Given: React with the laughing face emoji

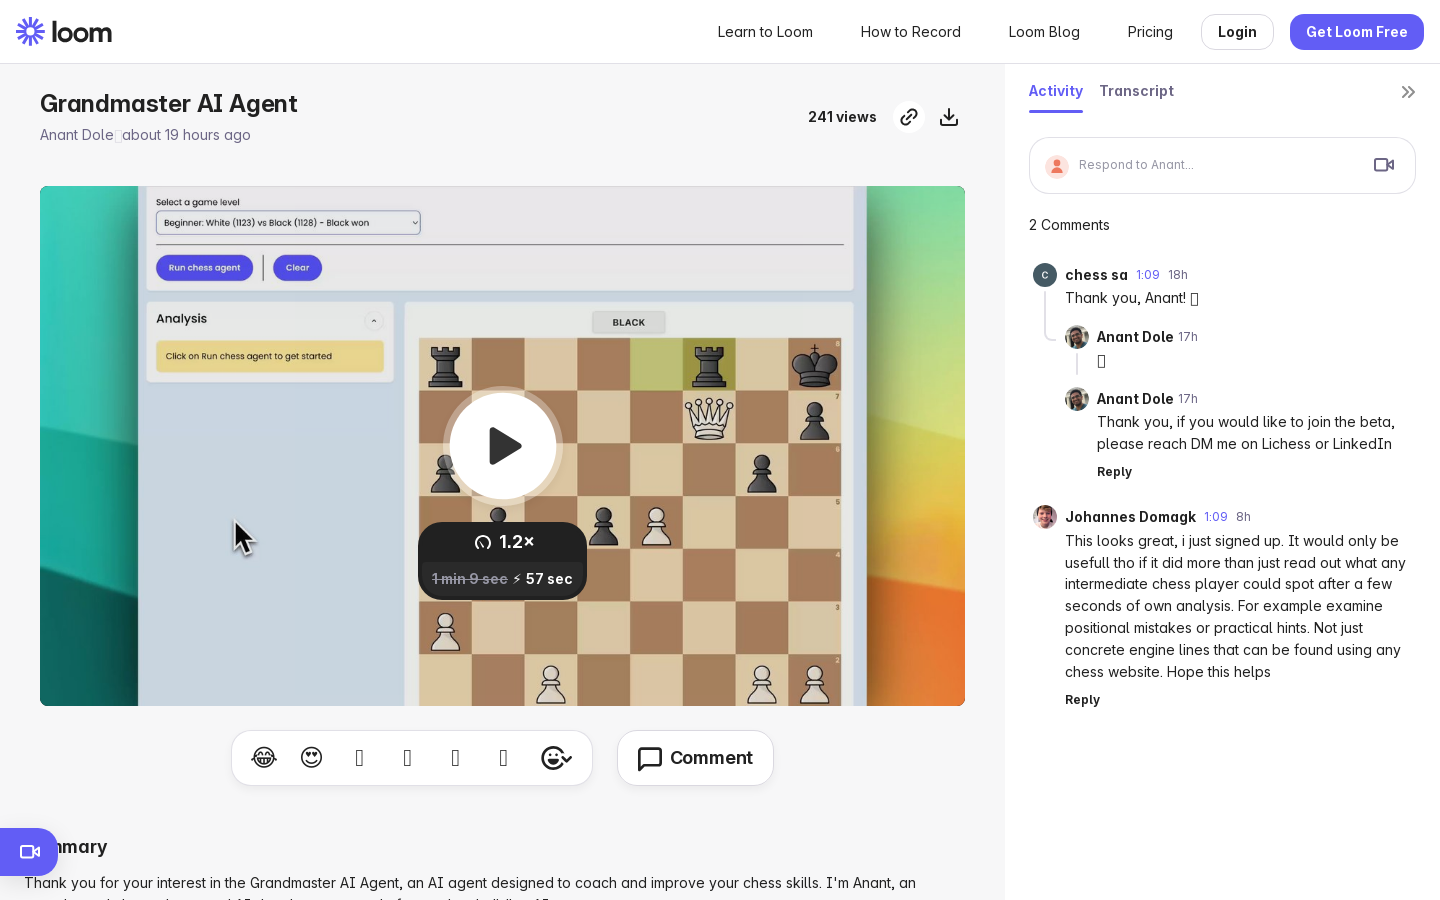Looking at the screenshot, I should coord(264,758).
